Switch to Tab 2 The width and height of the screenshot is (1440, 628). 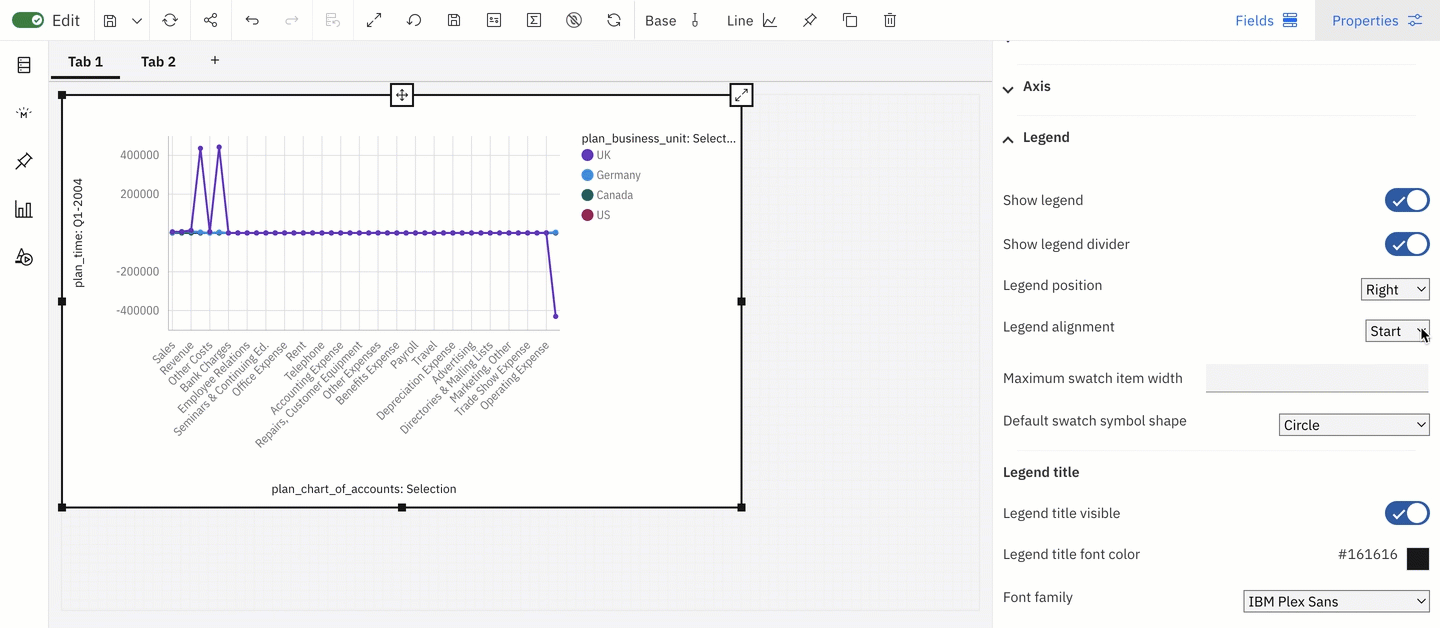tap(158, 61)
